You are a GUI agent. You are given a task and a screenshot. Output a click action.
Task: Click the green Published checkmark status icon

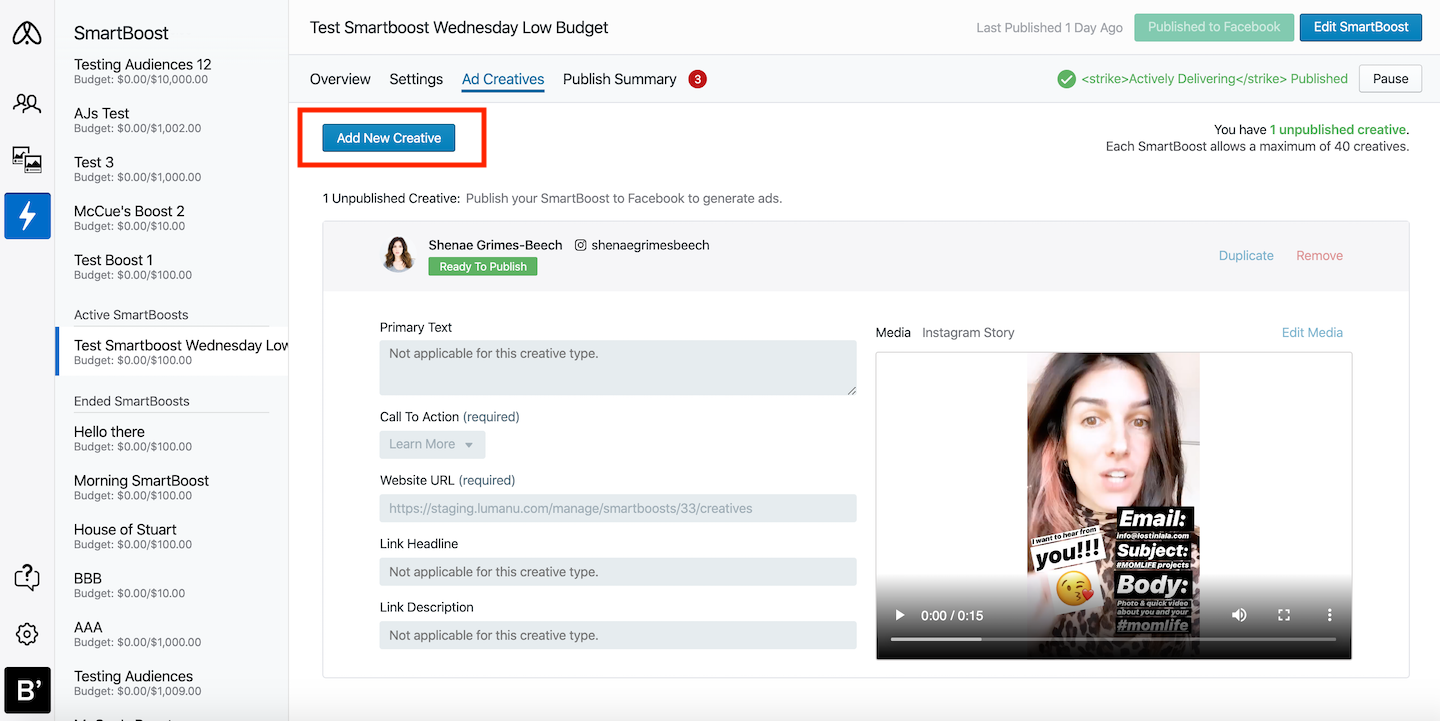[x=1067, y=79]
